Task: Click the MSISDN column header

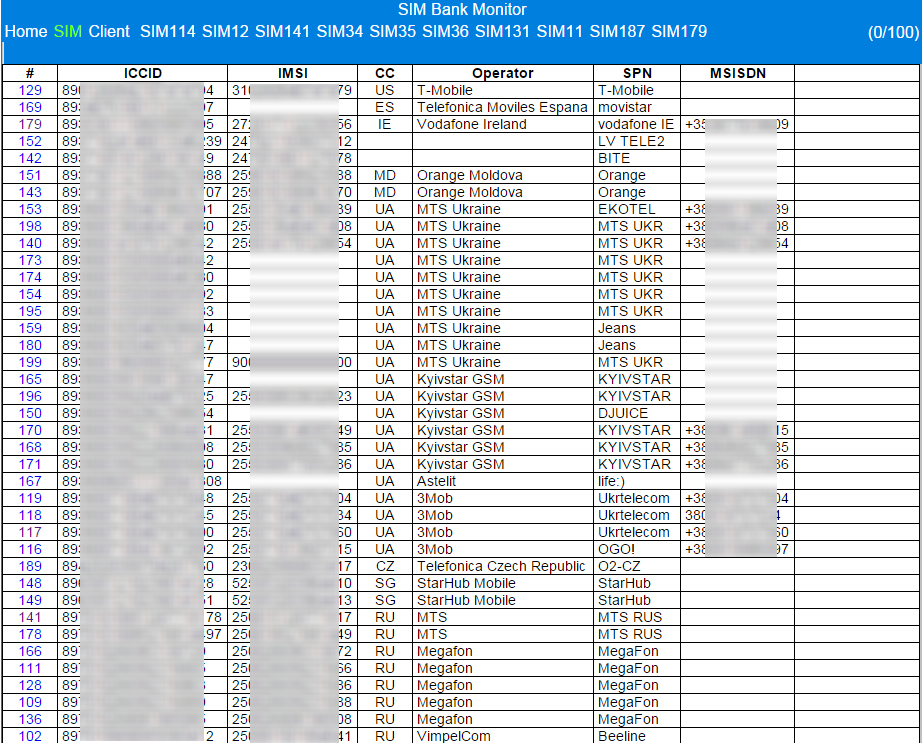Action: click(x=737, y=73)
